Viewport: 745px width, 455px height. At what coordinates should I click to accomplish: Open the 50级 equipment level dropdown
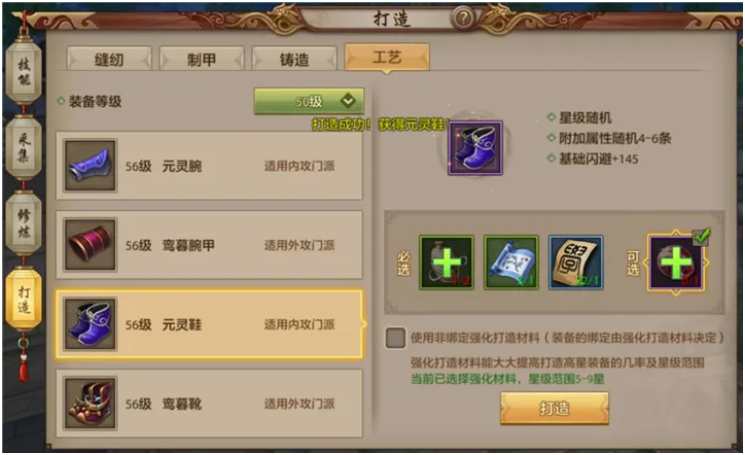[x=309, y=101]
